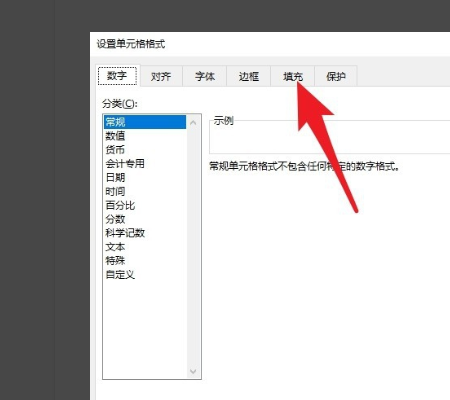Open the 字体 tab
This screenshot has width=450, height=400.
205,77
